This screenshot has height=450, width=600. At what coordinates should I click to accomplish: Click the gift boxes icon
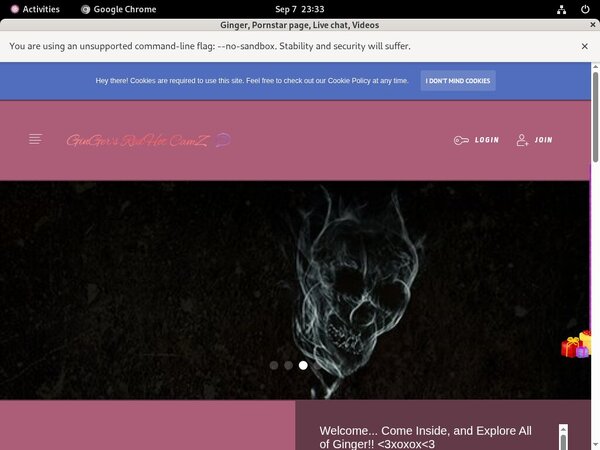(576, 345)
